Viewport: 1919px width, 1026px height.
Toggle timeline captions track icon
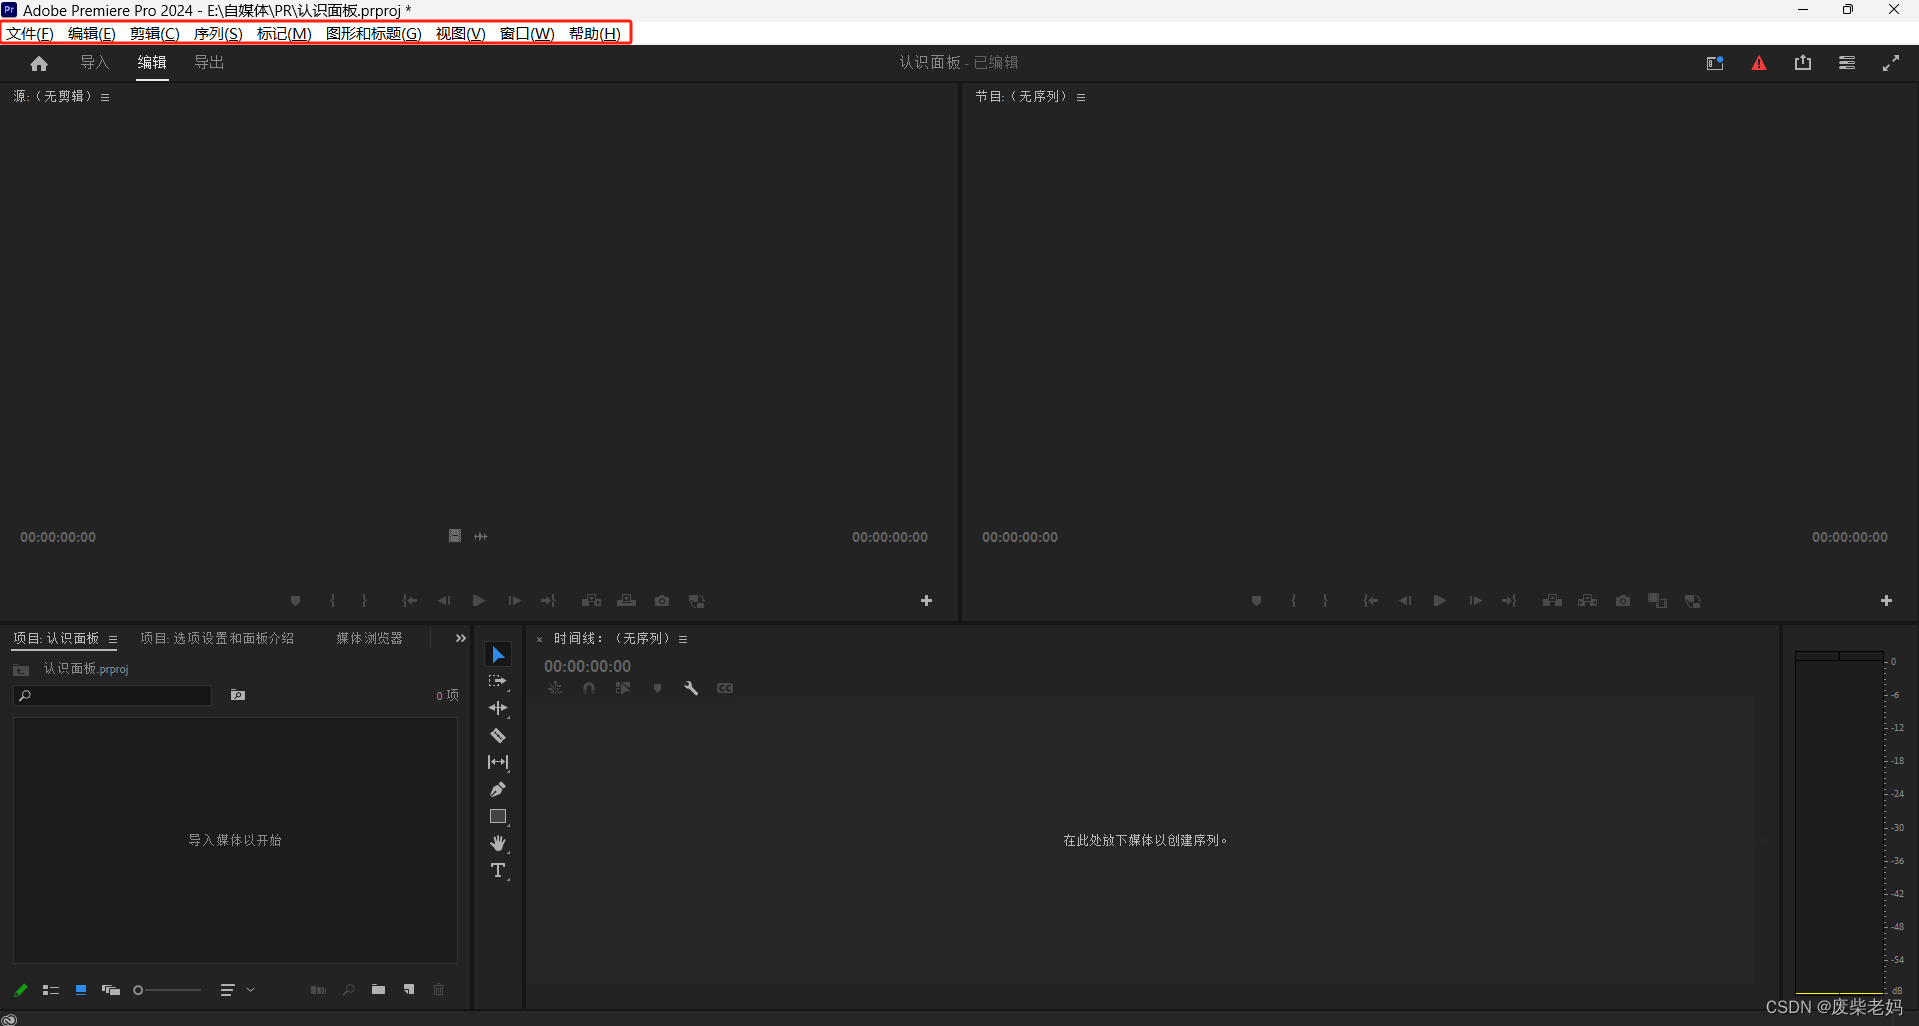tap(725, 688)
